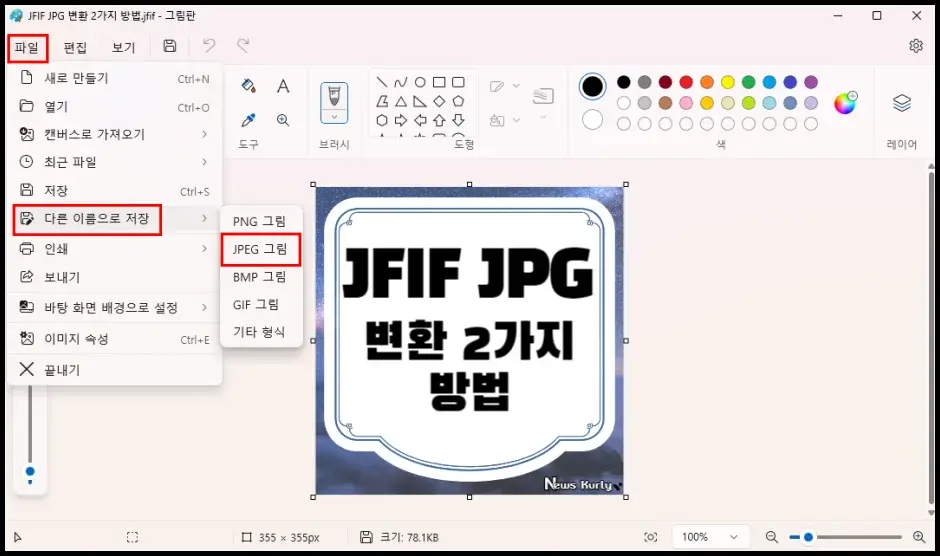Select the Text tool
Screen dimensions: 940x556
tap(283, 86)
